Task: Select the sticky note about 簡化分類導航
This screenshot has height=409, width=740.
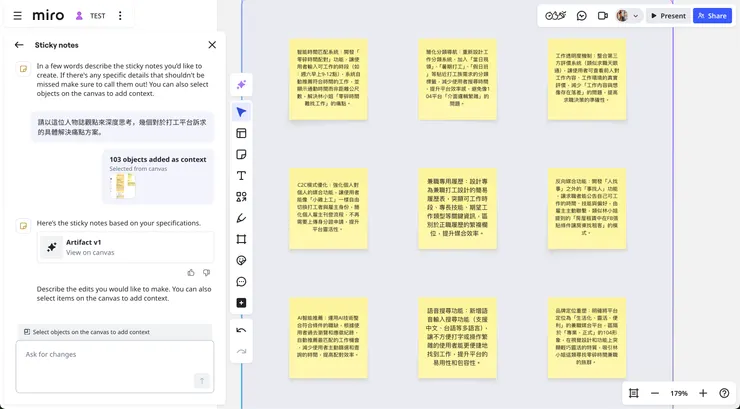Action: [x=457, y=79]
